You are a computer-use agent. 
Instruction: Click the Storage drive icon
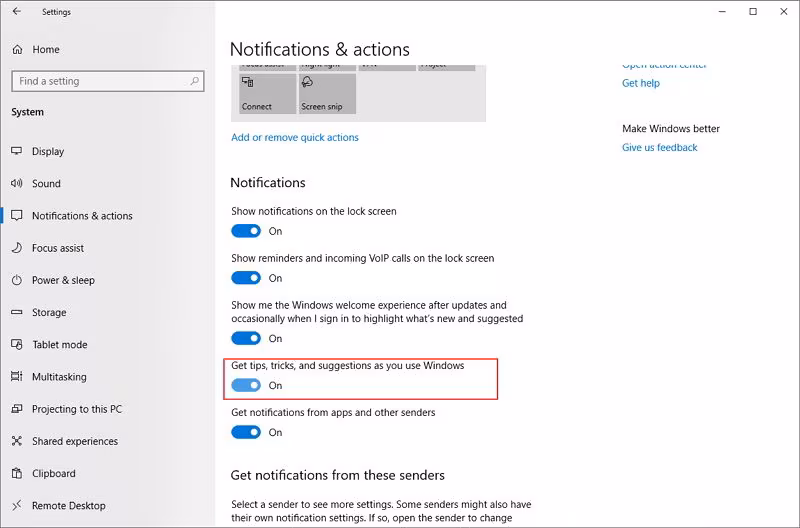(x=16, y=312)
